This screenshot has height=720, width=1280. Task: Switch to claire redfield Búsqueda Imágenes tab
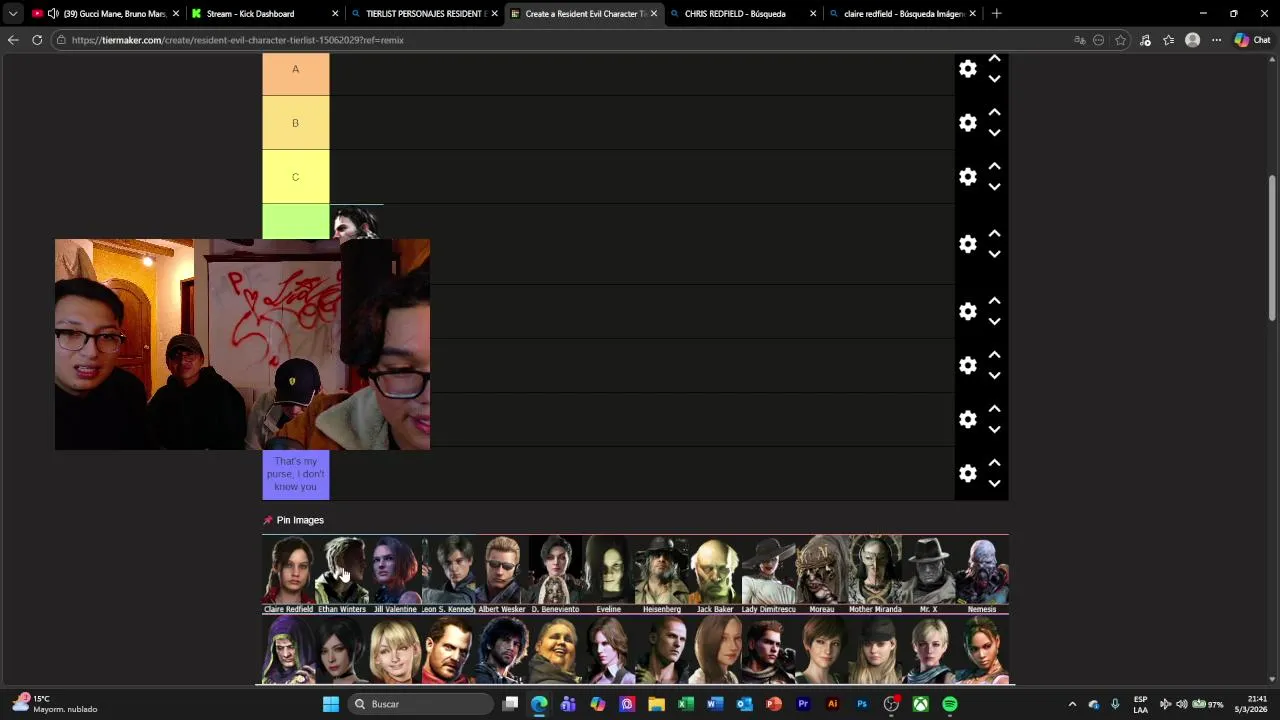point(903,14)
